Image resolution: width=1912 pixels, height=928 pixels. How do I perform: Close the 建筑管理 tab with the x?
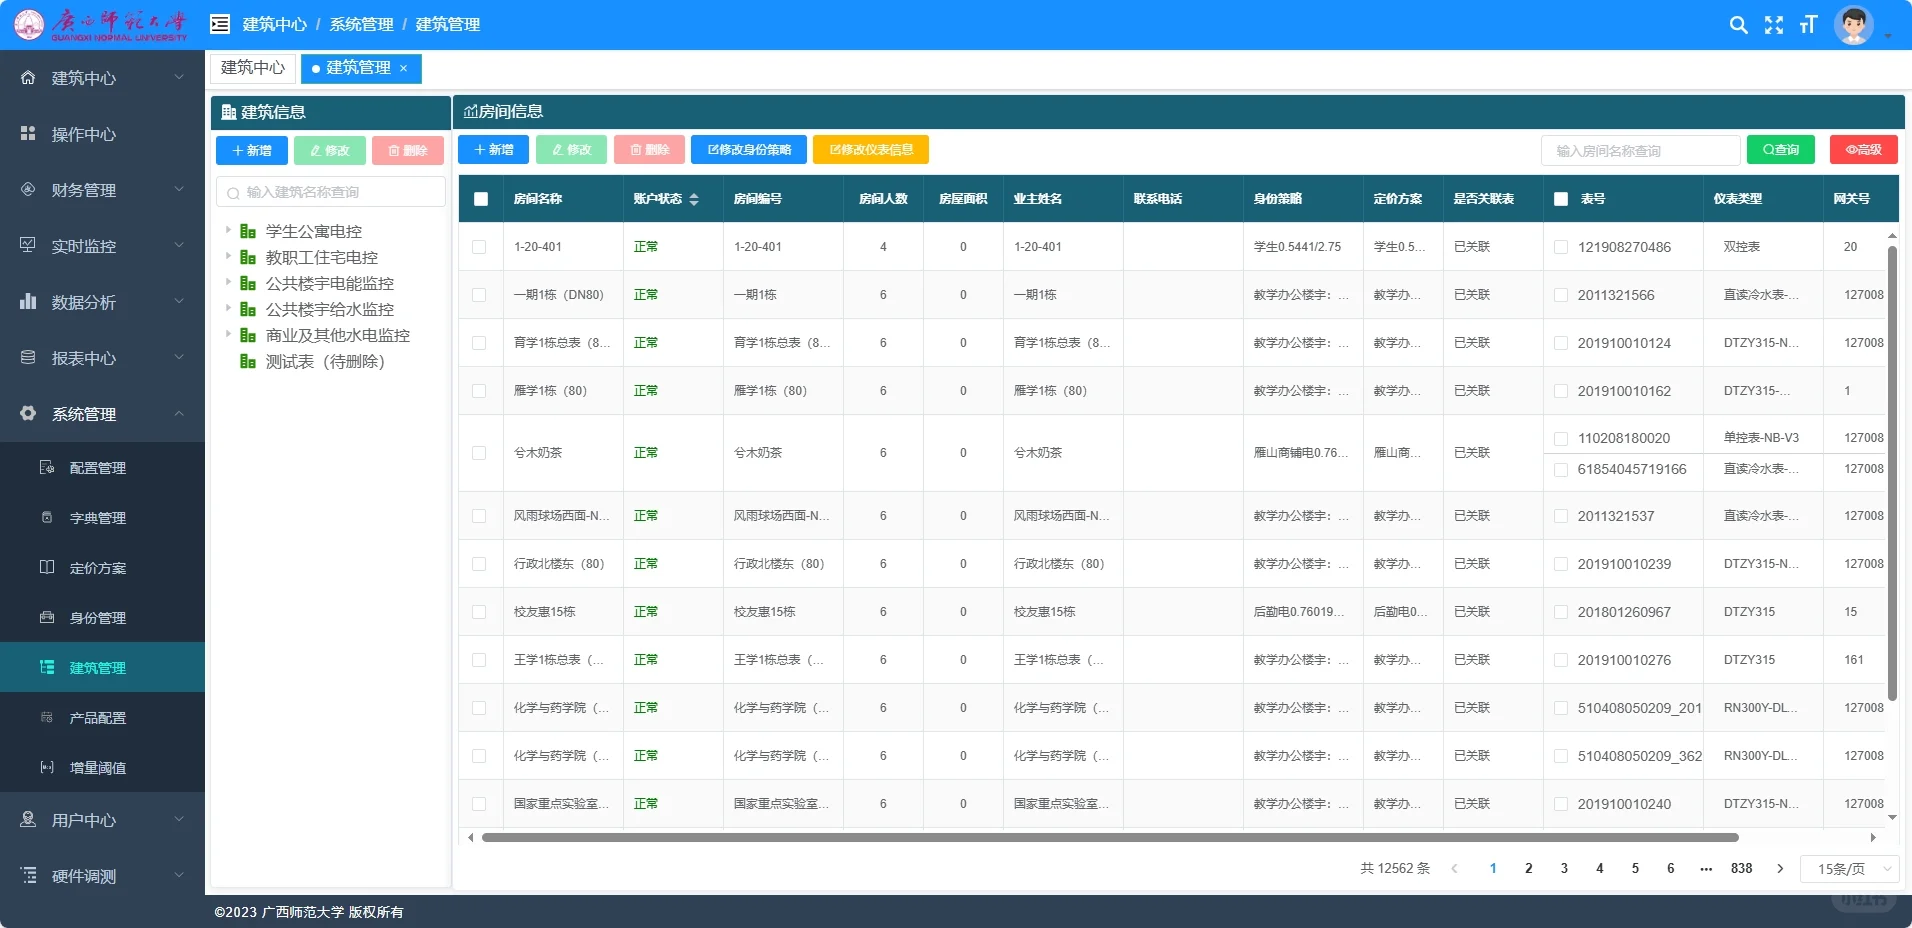[404, 68]
